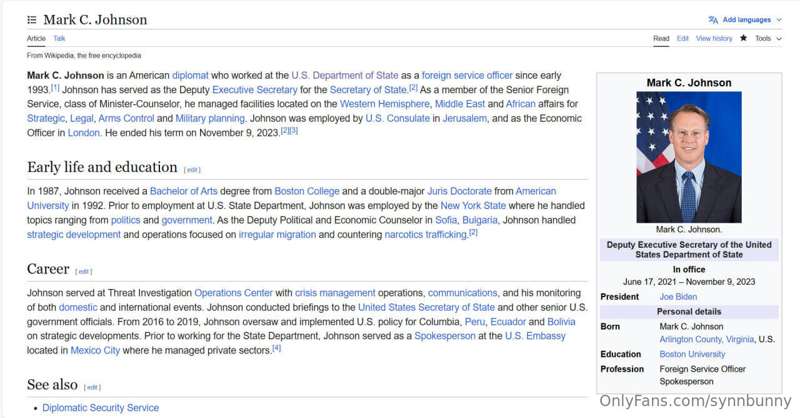Viewport: 800px width, 418px height.
Task: Edit the Early life and education section
Action: [192, 170]
